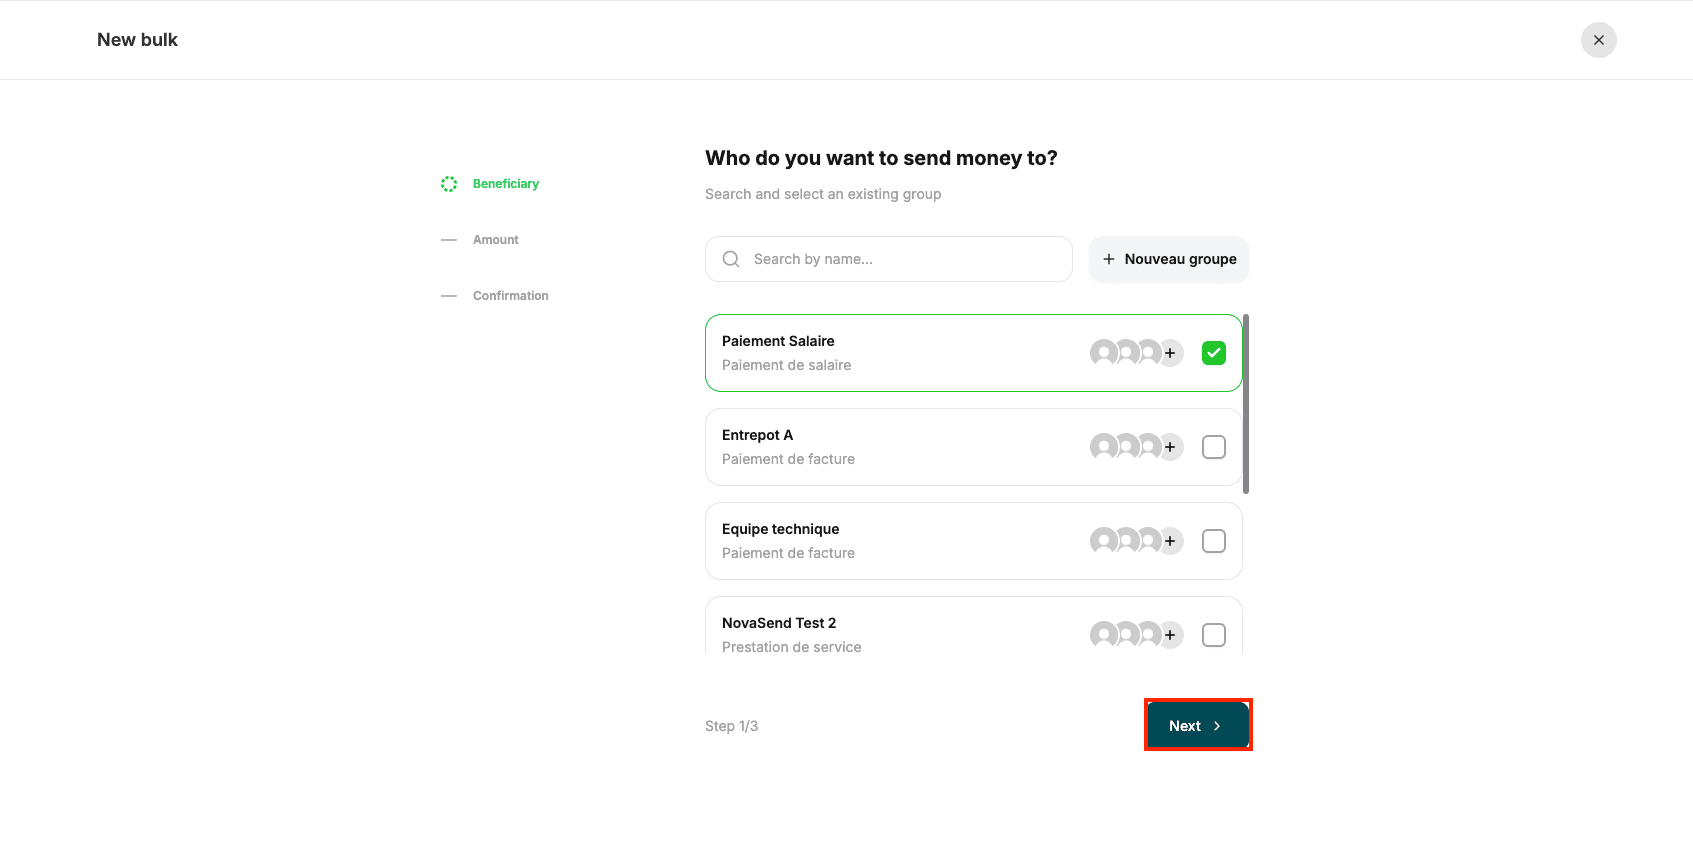Uncheck the Paiement Salaire group
This screenshot has height=859, width=1693.
coord(1214,352)
